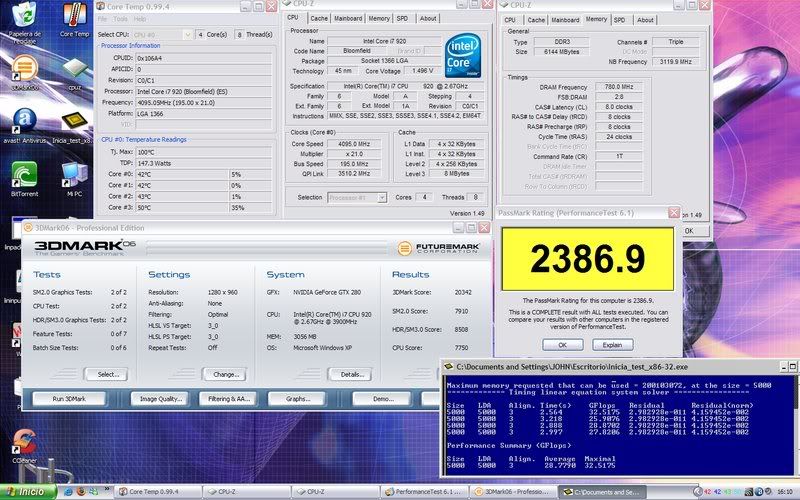Open the About tab in the CPU-Z processor window
The width and height of the screenshot is (800, 500).
428,18
